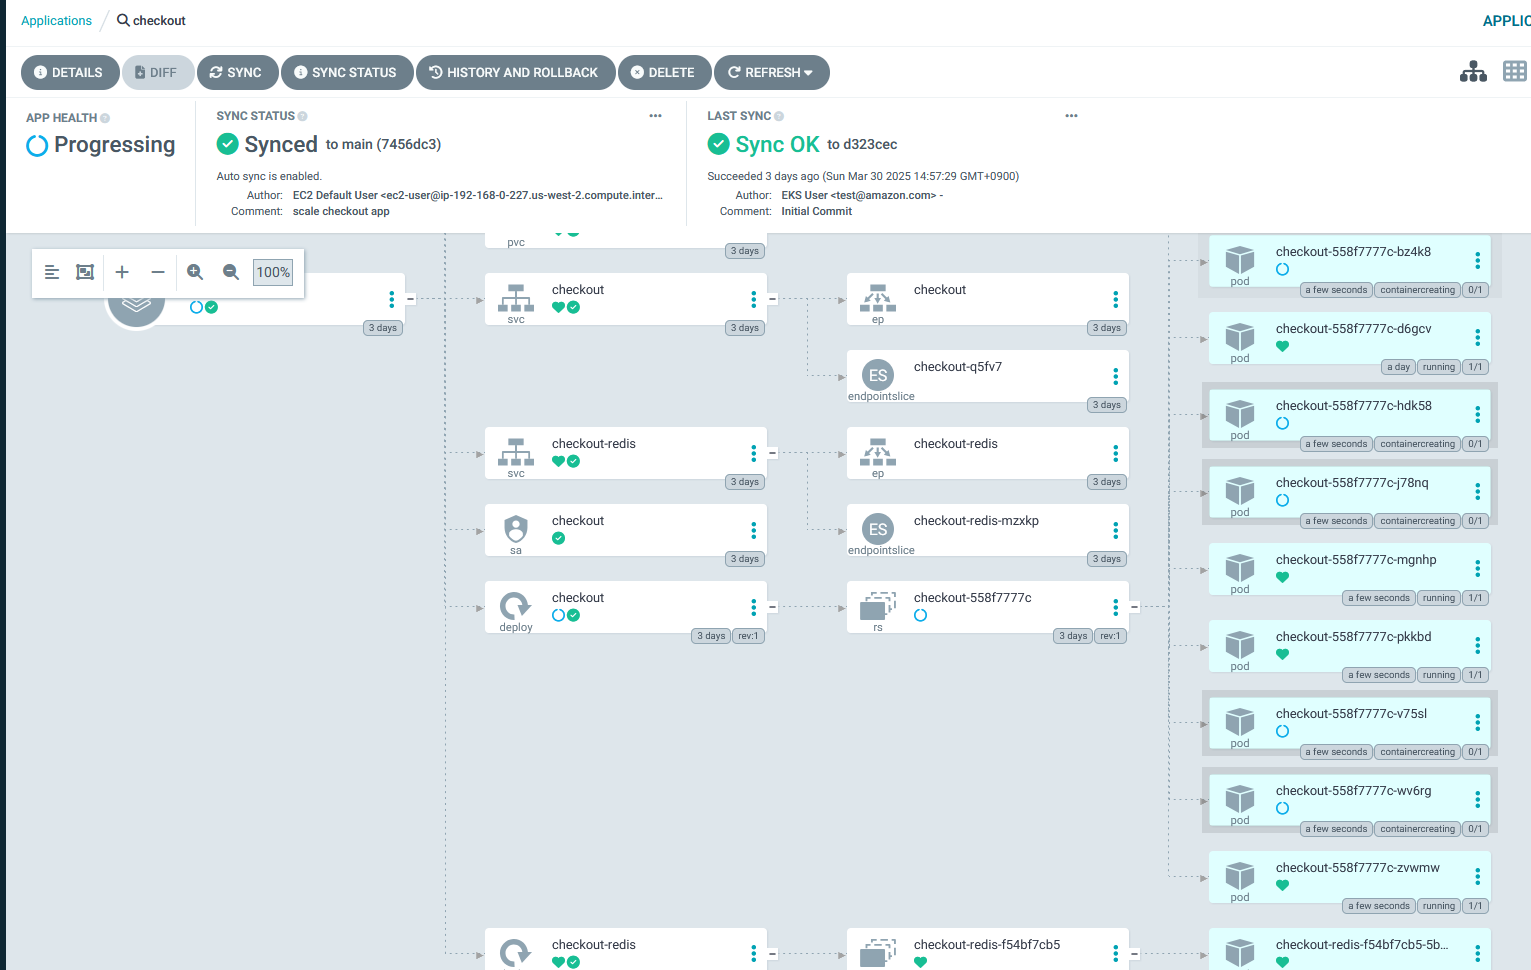Open menu for checkout-redis ep node

(x=1115, y=453)
